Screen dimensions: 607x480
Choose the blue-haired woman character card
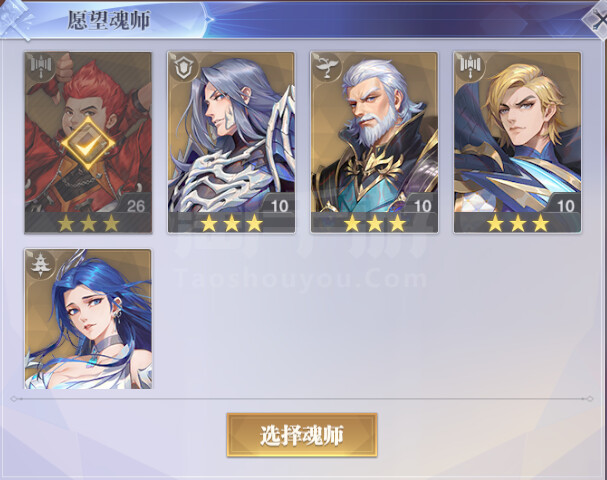pyautogui.click(x=88, y=319)
